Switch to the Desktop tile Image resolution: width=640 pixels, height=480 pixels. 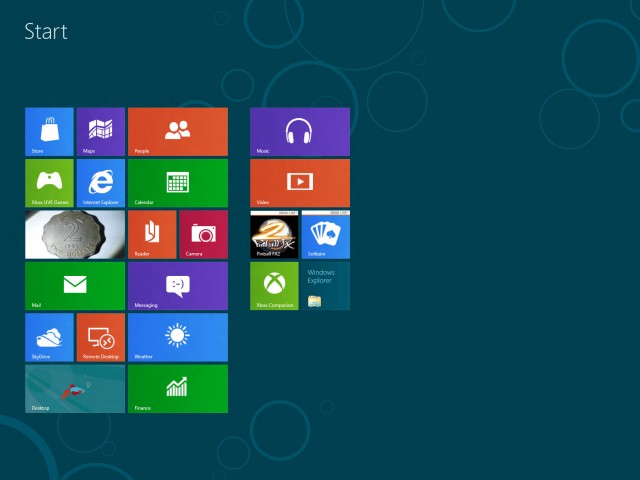(x=75, y=389)
